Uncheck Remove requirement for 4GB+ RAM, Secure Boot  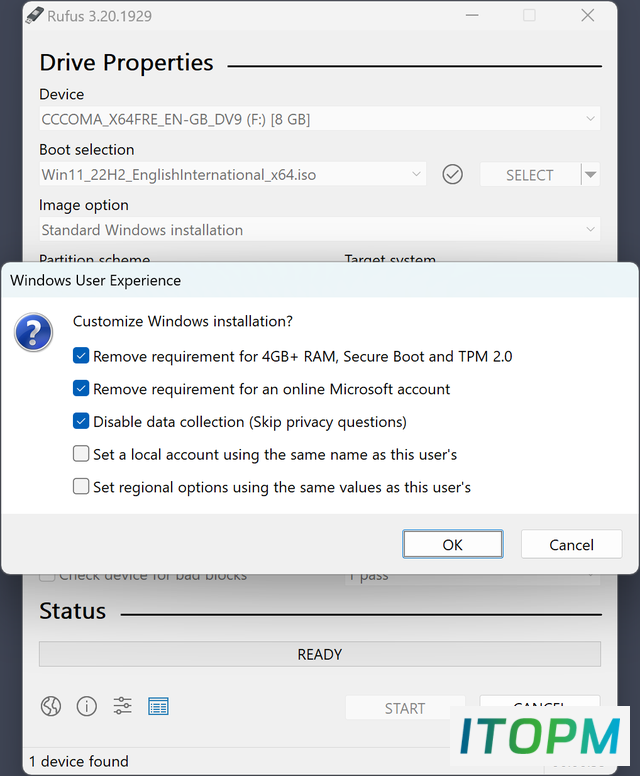[x=81, y=356]
